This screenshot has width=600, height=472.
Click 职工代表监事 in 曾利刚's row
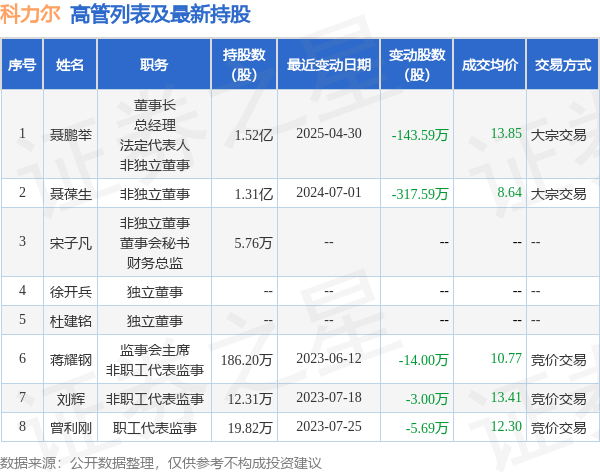click(x=155, y=428)
